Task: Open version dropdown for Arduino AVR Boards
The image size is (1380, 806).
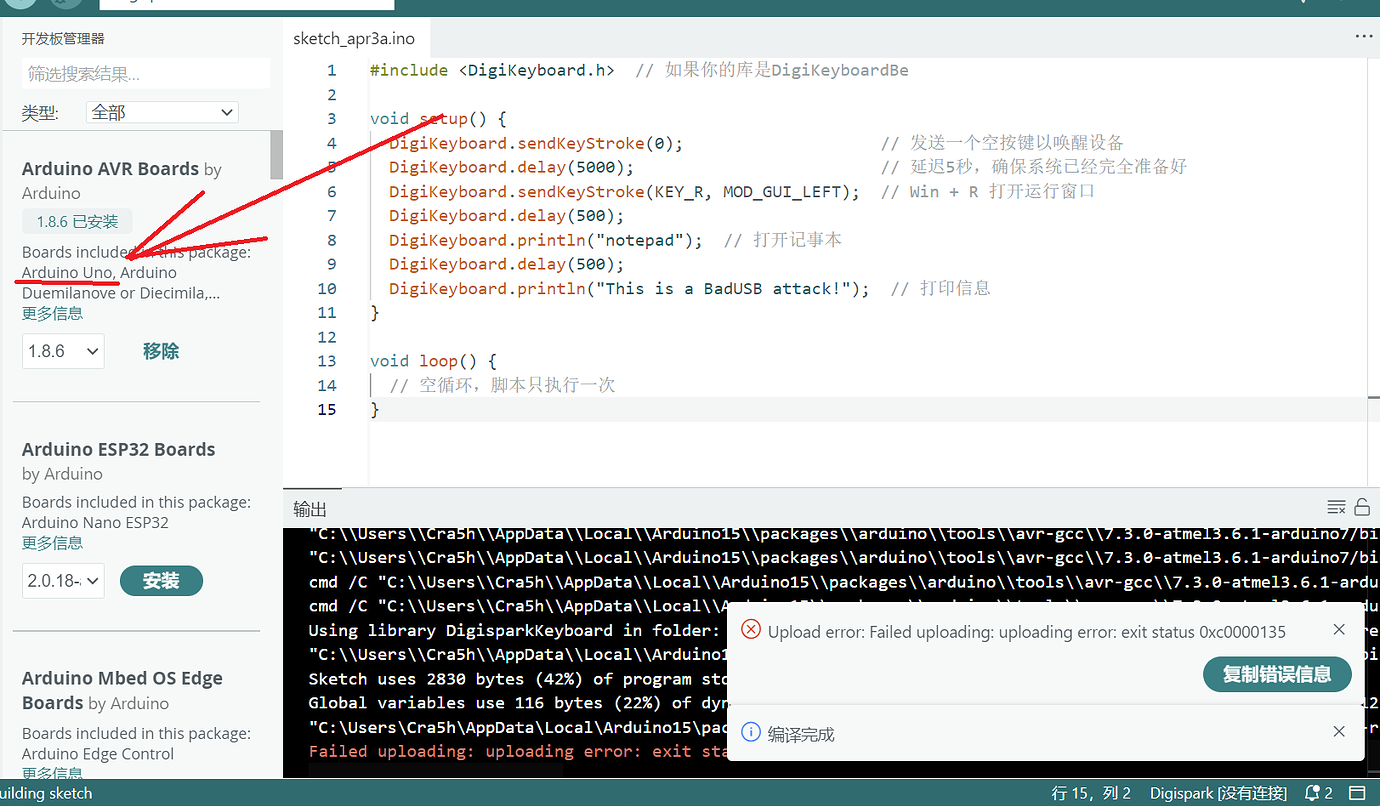Action: click(x=63, y=351)
